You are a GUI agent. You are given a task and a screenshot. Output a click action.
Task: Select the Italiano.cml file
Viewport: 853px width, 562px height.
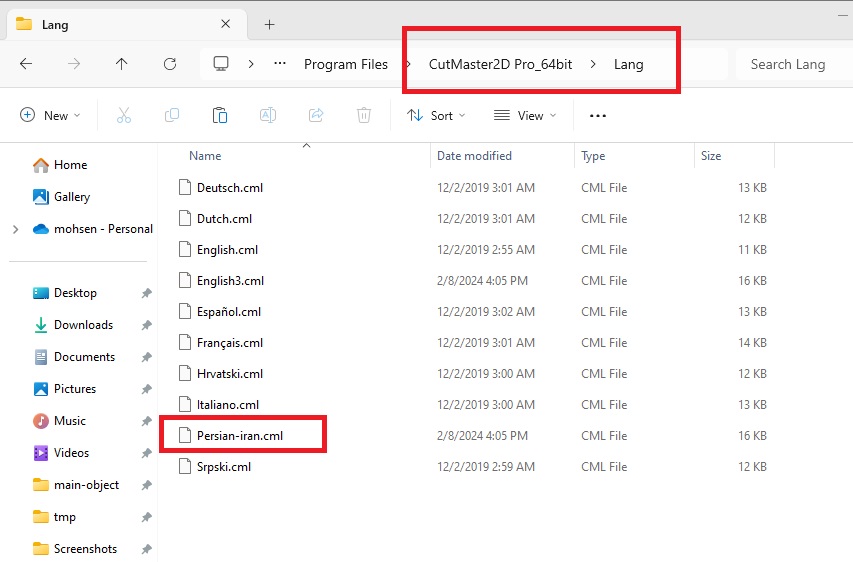click(227, 405)
